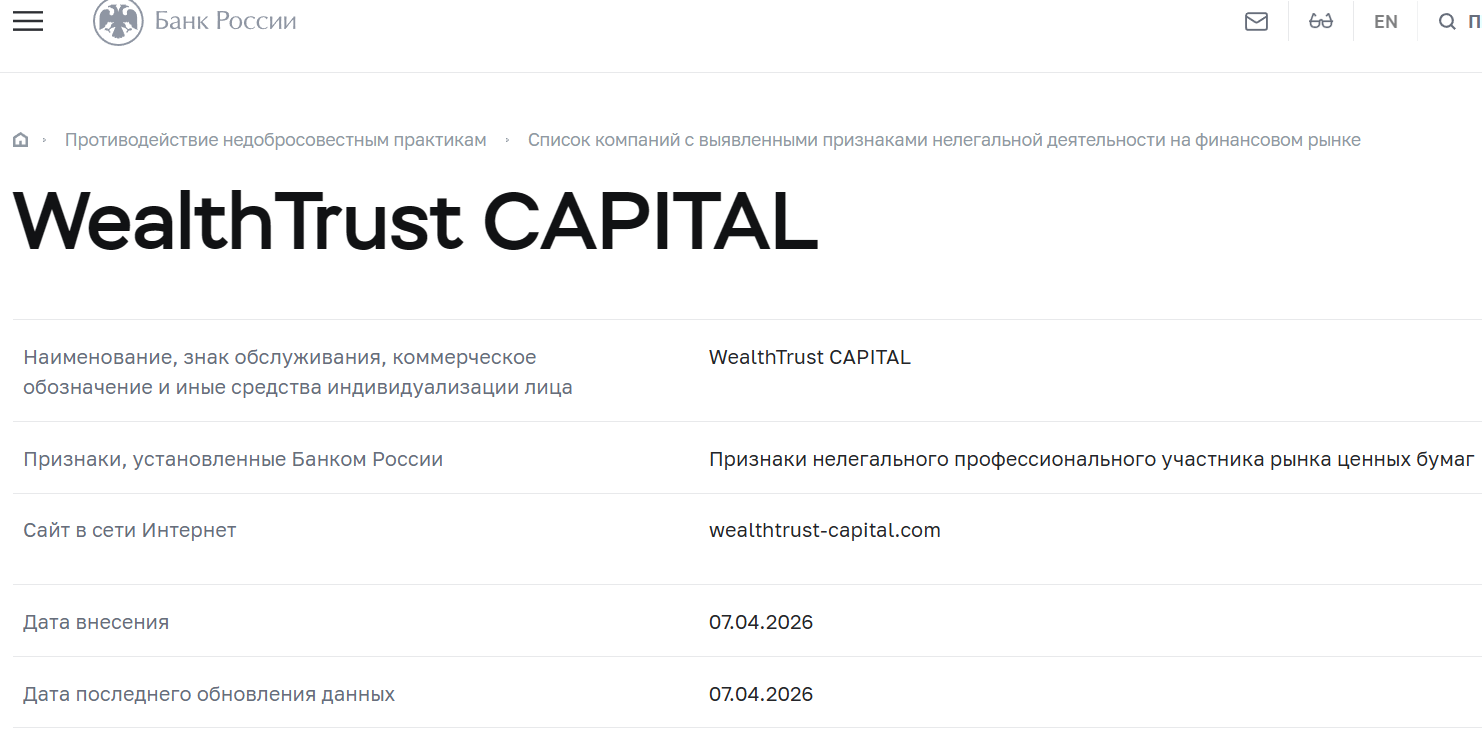Click the chevron before 'Список компаний' breadcrumb
Image resolution: width=1482 pixels, height=731 pixels.
[508, 139]
